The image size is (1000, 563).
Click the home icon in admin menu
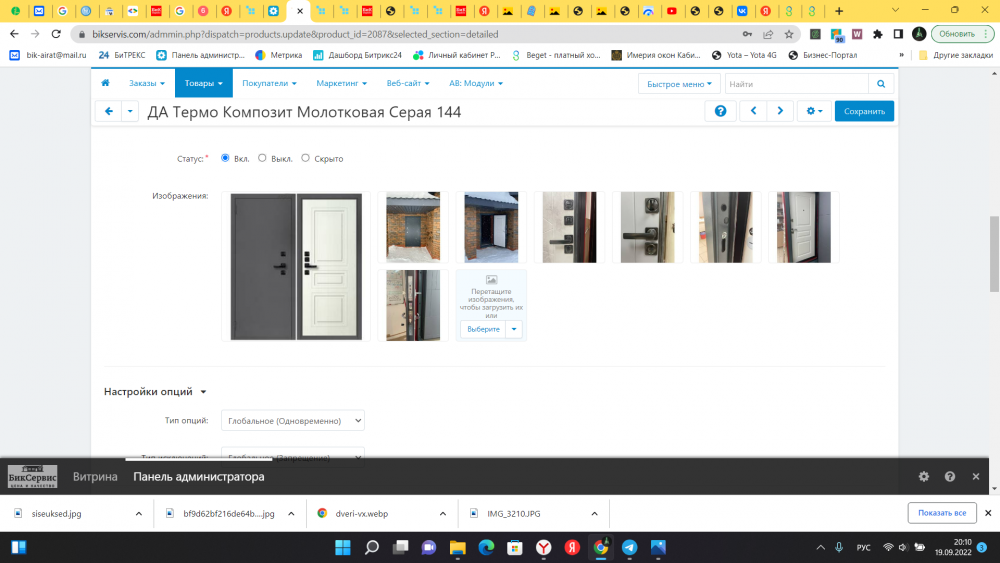click(x=105, y=83)
